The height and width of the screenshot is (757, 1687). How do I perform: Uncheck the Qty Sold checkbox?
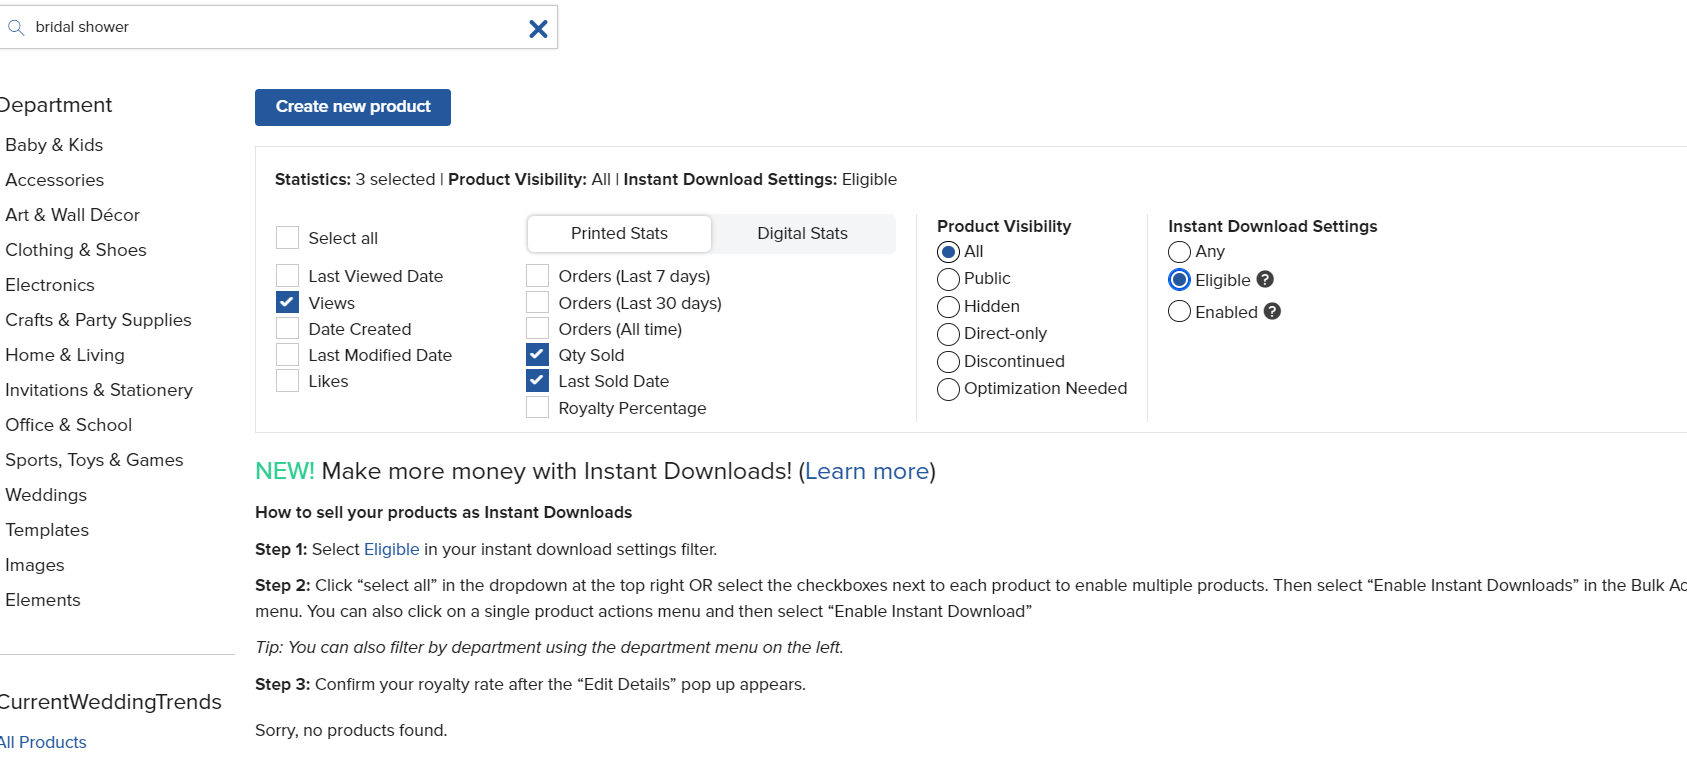click(537, 354)
